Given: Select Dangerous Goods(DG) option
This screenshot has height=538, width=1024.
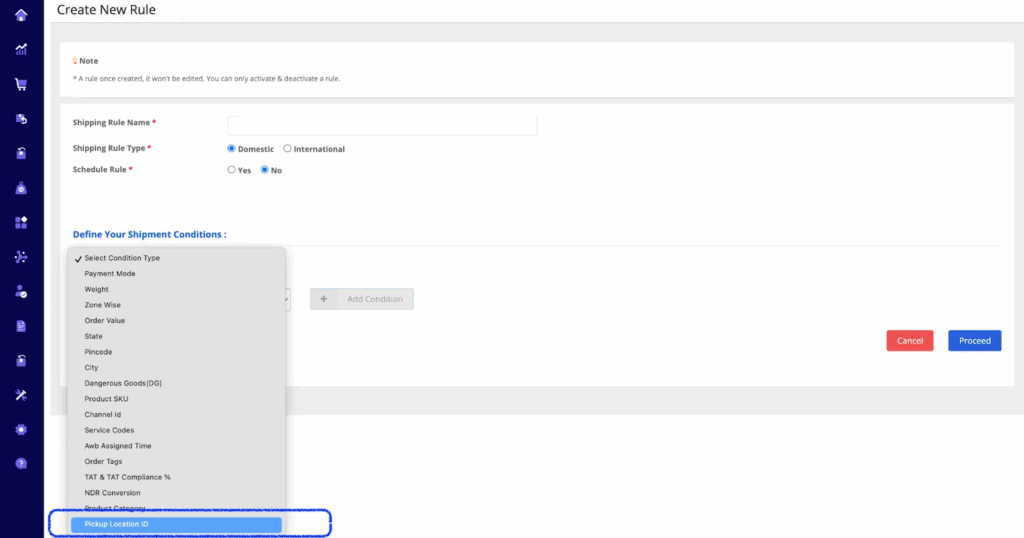Looking at the screenshot, I should pos(123,383).
